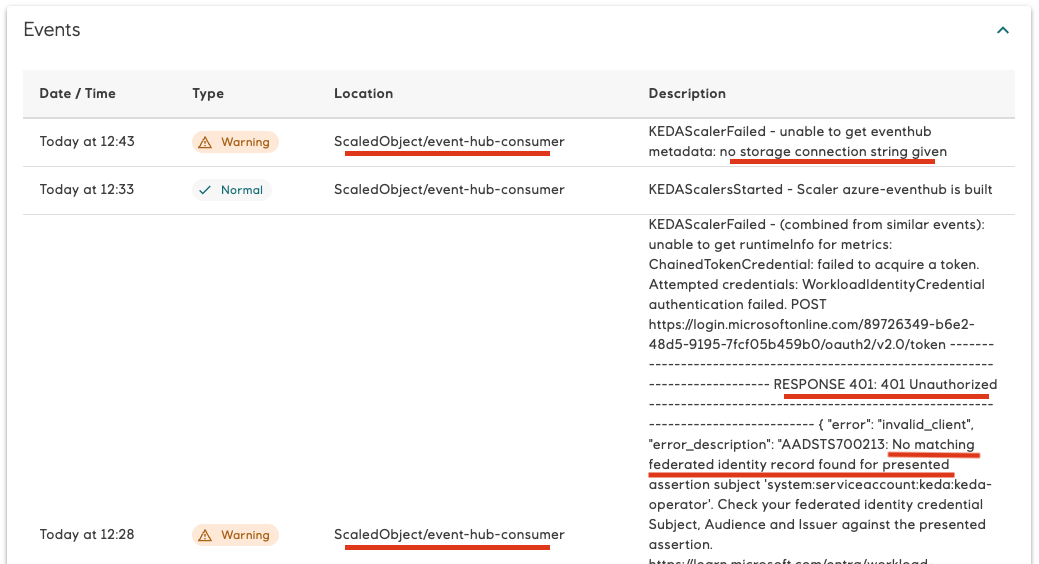Click the warning triangle icon at 12:28
The width and height of the screenshot is (1039, 564).
point(205,535)
